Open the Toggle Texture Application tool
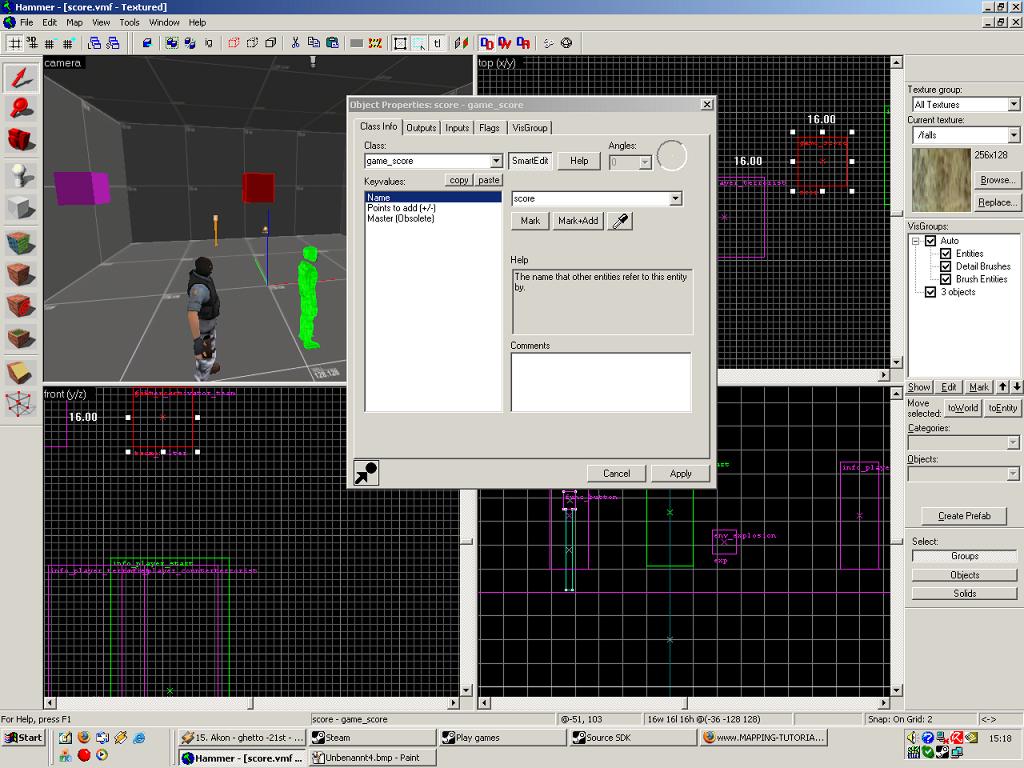This screenshot has height=768, width=1024. point(22,243)
